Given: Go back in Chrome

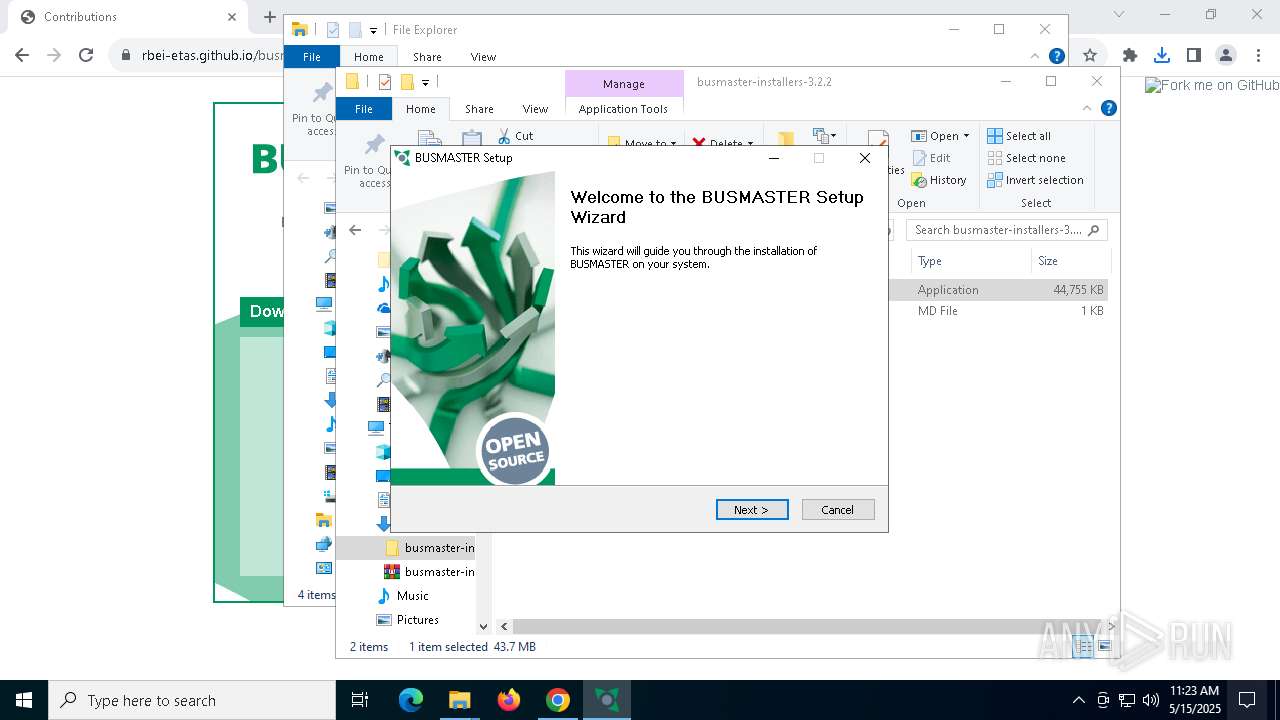Looking at the screenshot, I should (x=22, y=55).
